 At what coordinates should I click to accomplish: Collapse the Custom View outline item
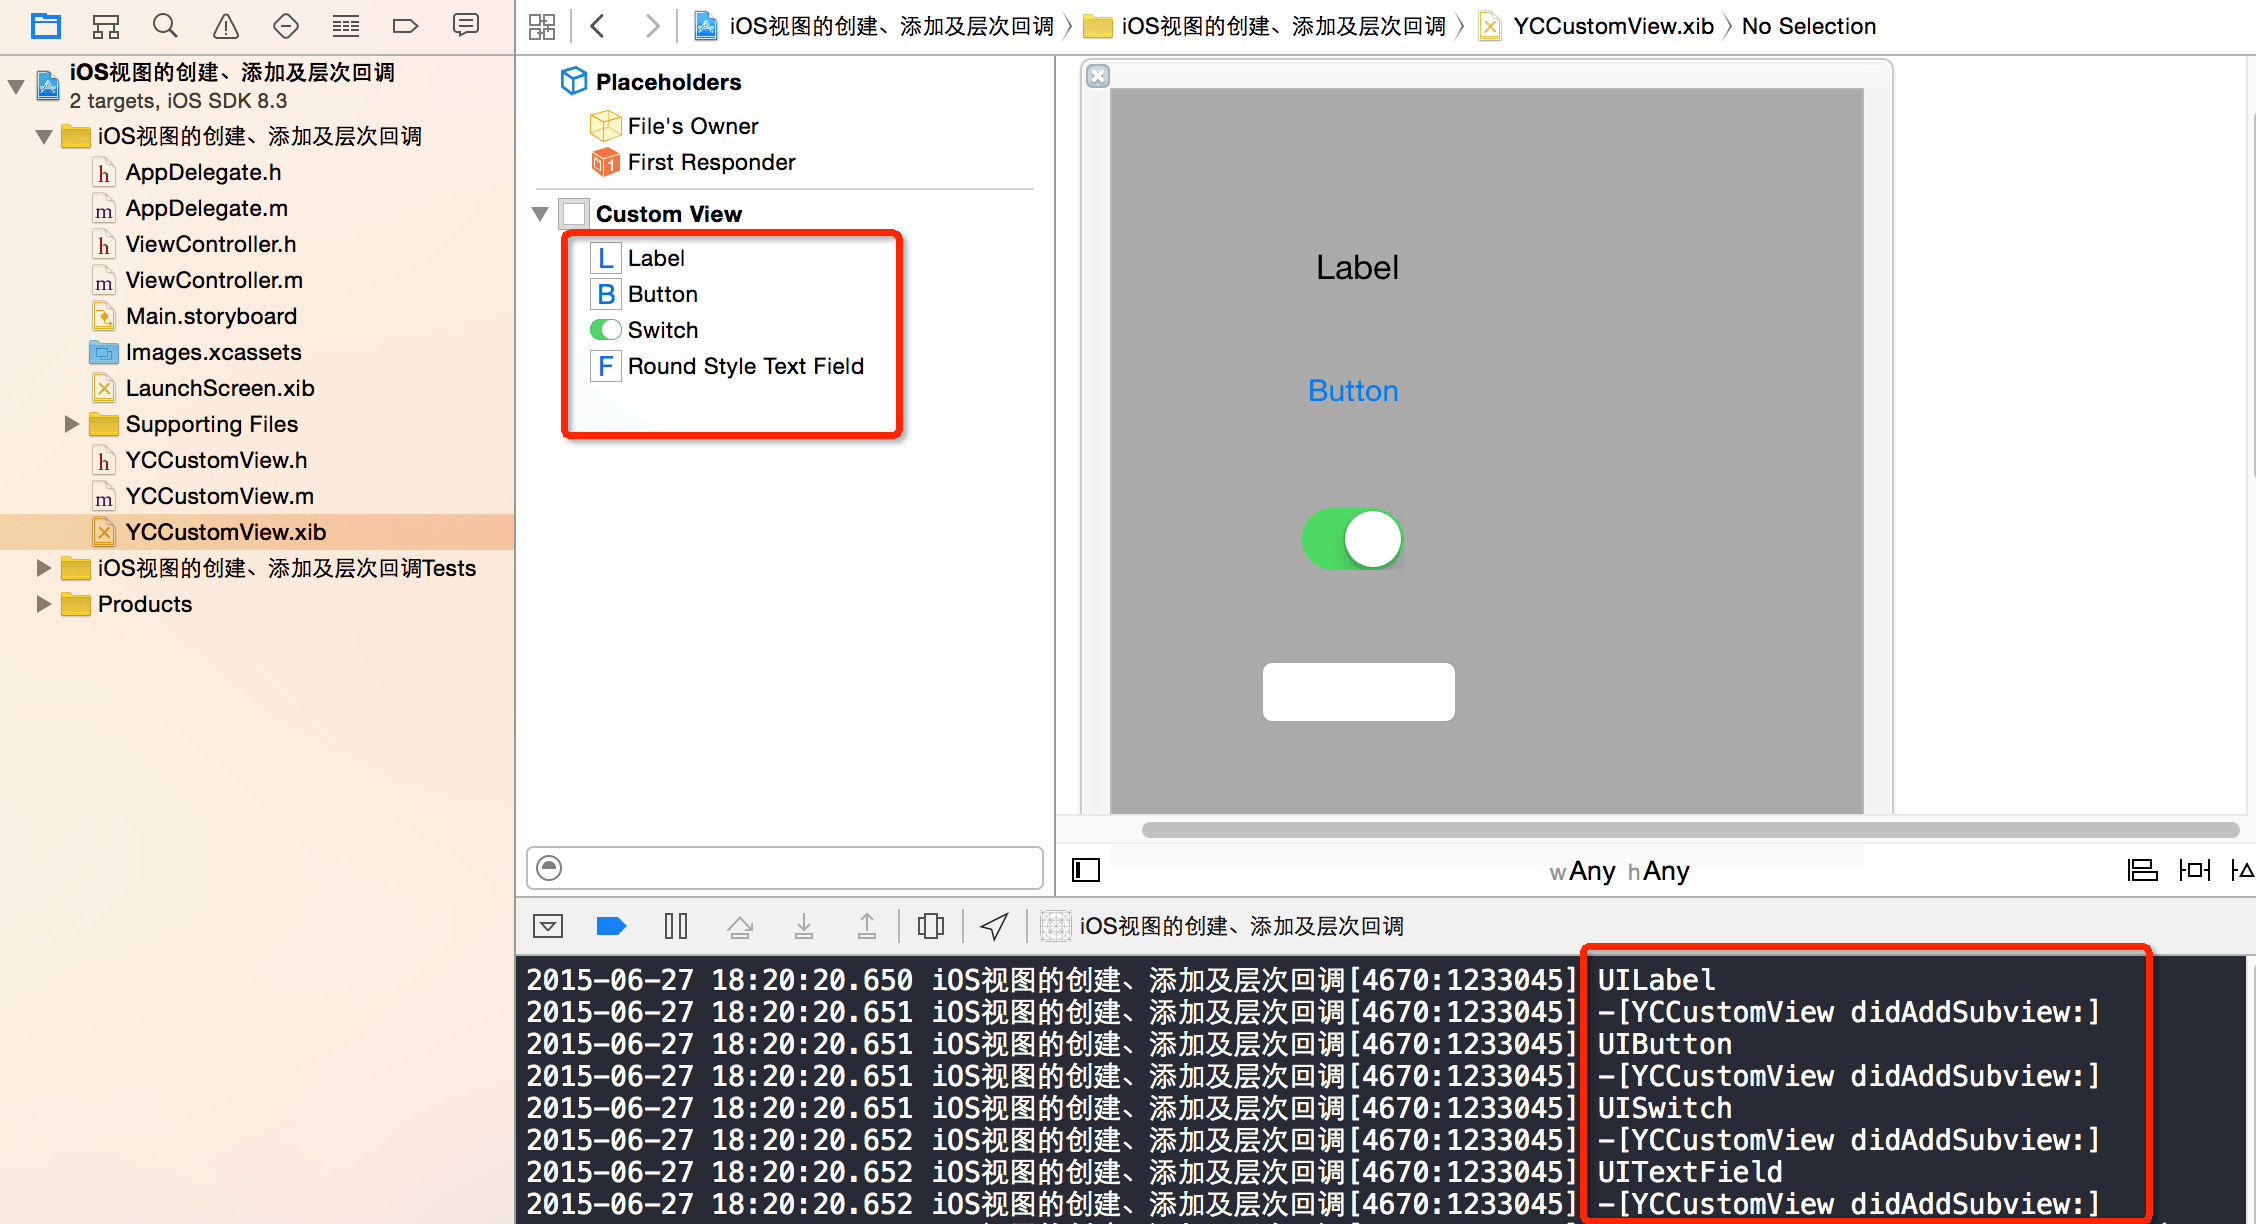pos(540,214)
